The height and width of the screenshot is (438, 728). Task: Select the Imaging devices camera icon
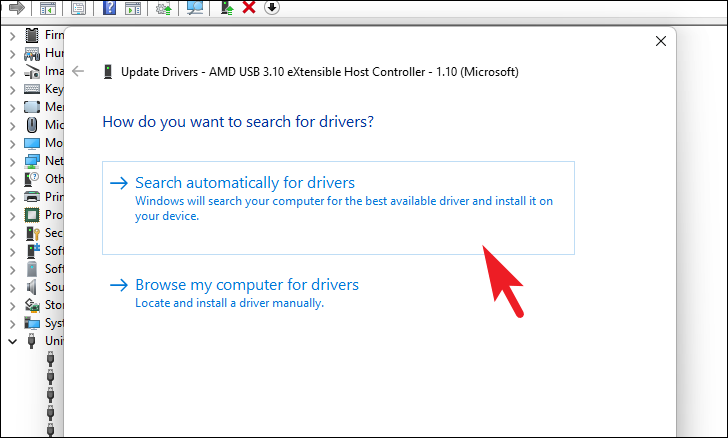coord(32,72)
